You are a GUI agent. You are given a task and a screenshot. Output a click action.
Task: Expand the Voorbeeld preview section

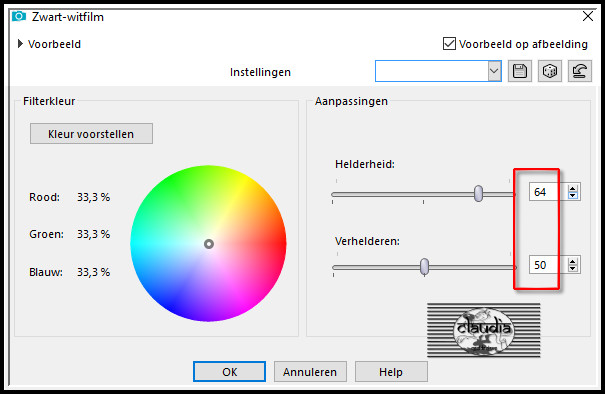coord(20,44)
